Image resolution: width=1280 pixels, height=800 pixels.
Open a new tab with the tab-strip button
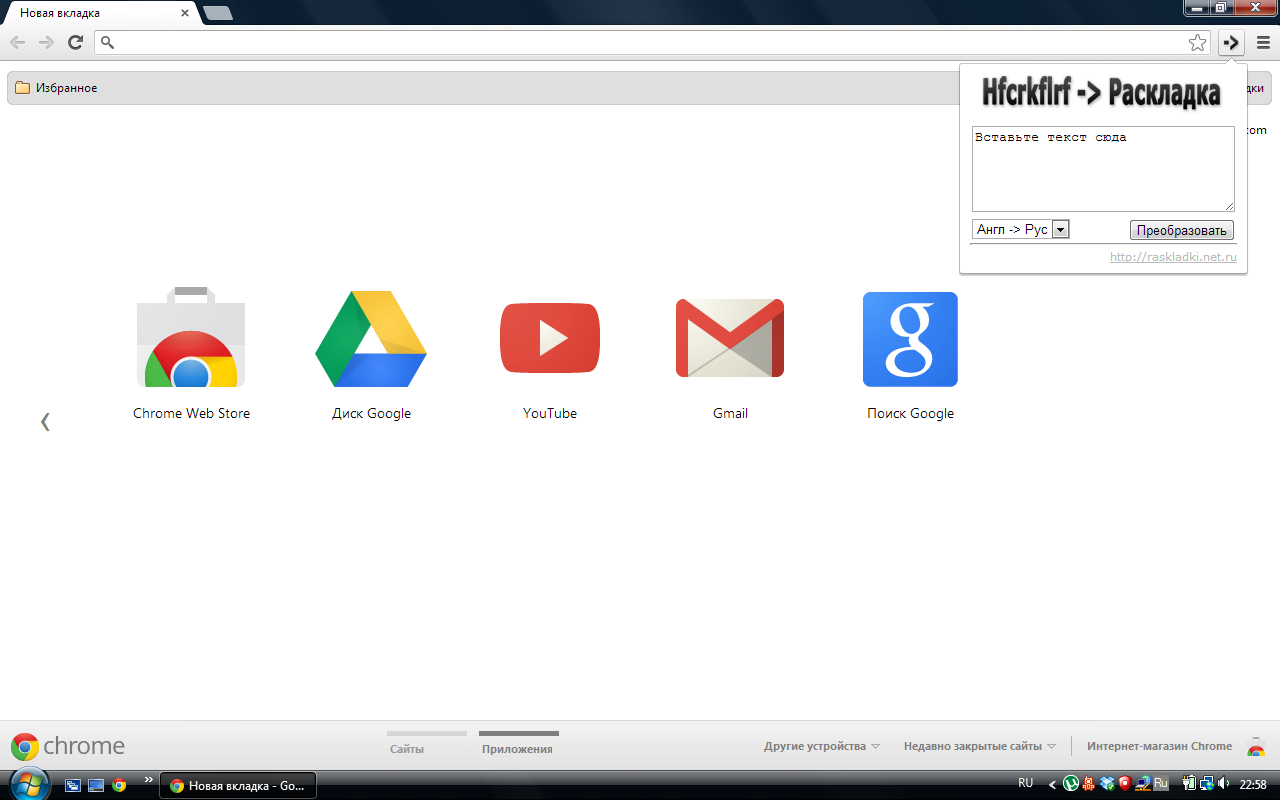217,13
